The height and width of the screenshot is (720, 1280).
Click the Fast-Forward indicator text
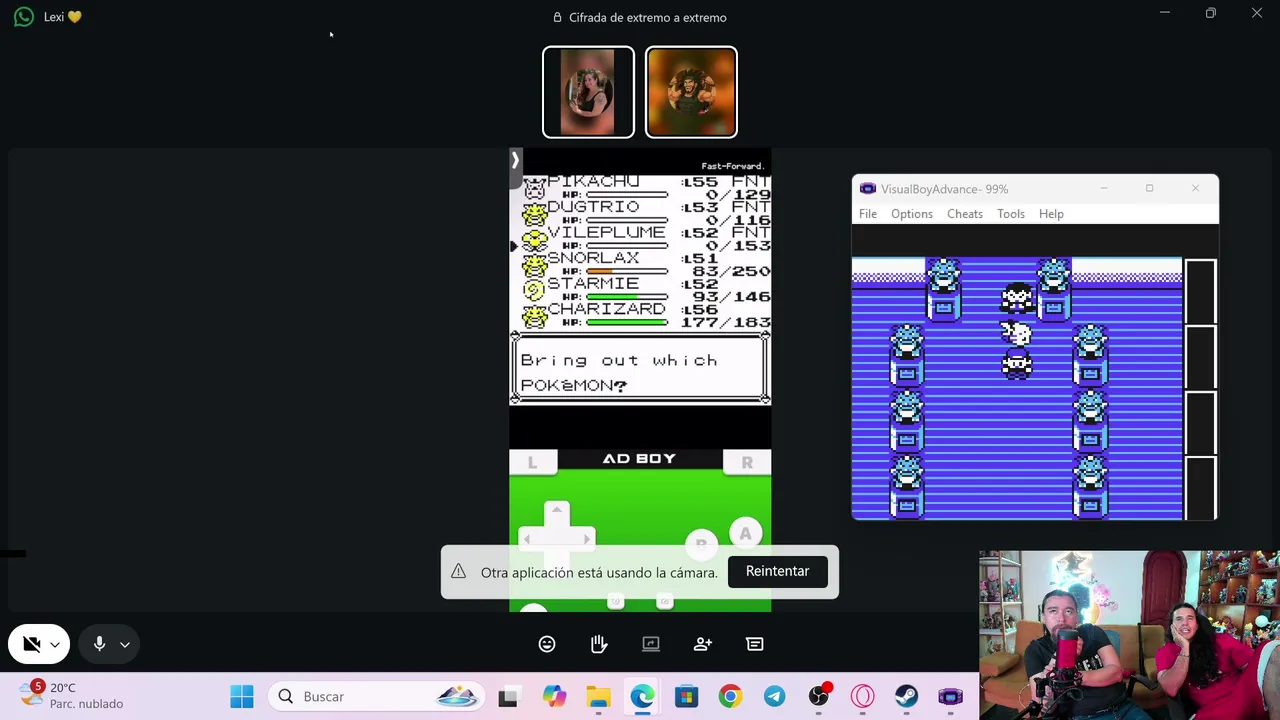[733, 166]
